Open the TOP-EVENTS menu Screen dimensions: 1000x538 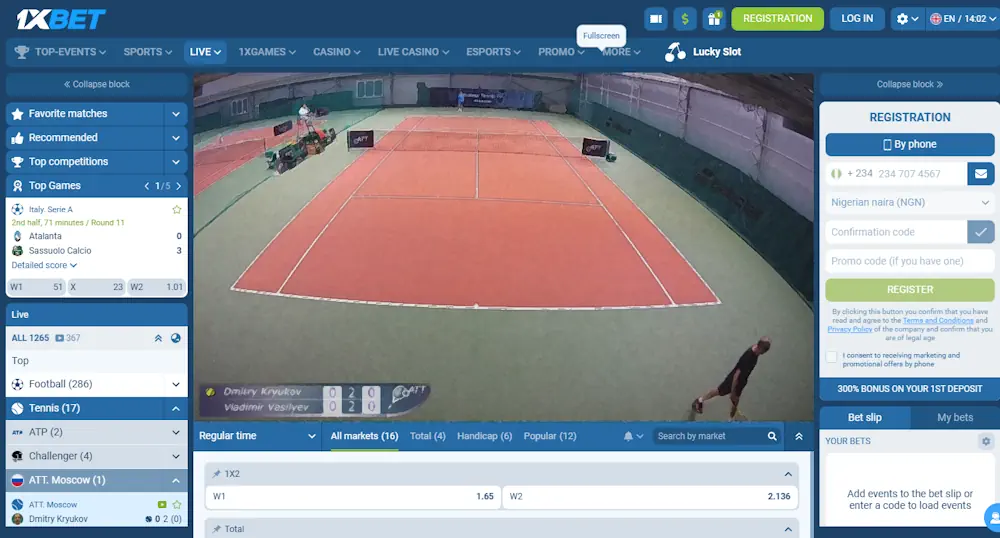61,52
